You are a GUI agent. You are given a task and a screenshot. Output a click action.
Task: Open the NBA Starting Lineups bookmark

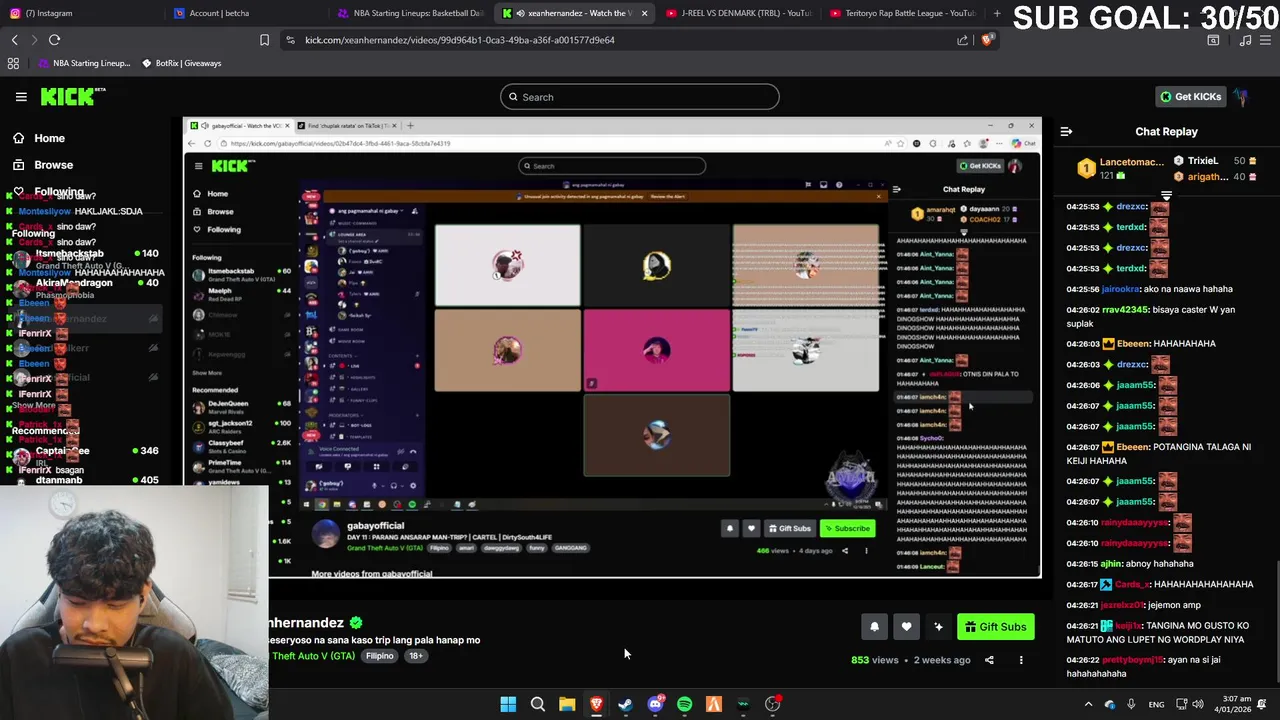click(x=84, y=63)
